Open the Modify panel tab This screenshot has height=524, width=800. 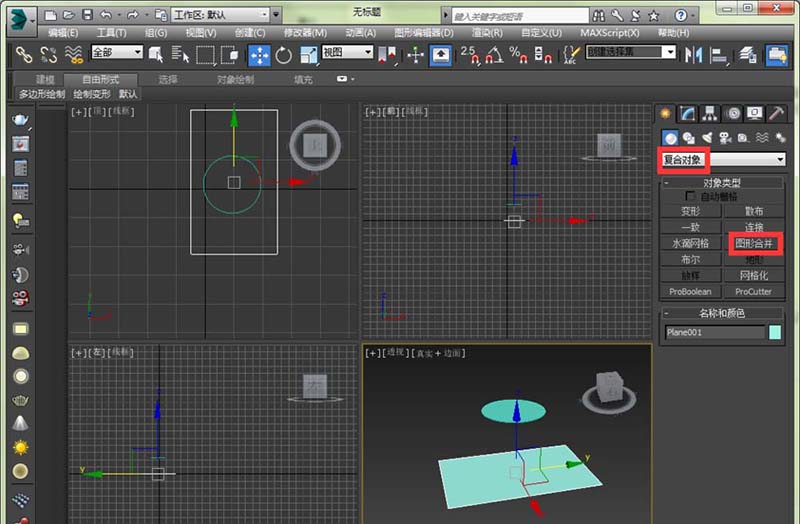coord(689,113)
